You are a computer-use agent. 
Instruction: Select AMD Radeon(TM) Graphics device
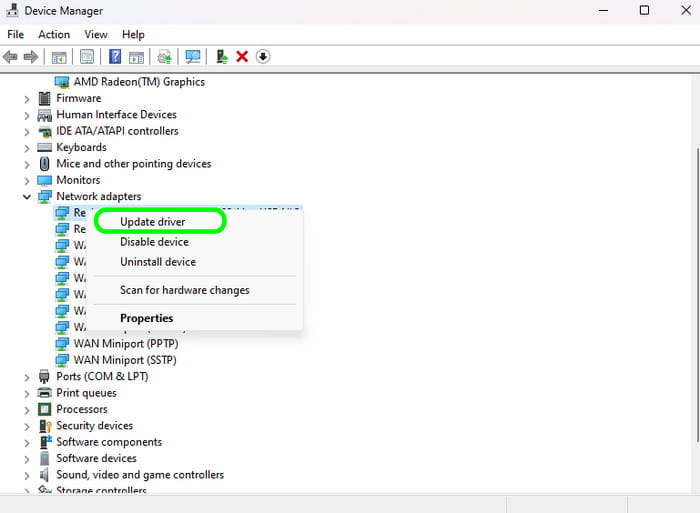(139, 82)
